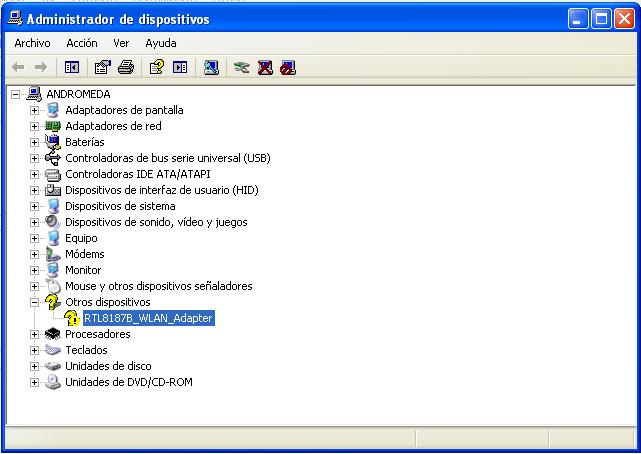Screen dimensions: 641x454
Task: Collapse the ANDROMEDA root node
Action: [x=15, y=94]
